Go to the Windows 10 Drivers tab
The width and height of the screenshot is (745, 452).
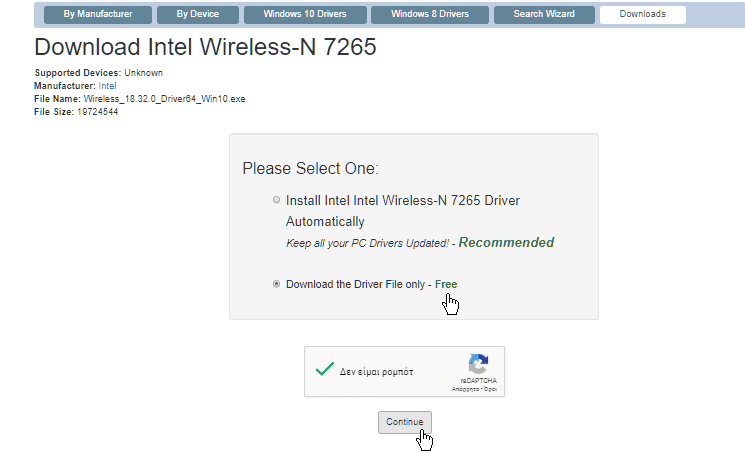pyautogui.click(x=304, y=15)
